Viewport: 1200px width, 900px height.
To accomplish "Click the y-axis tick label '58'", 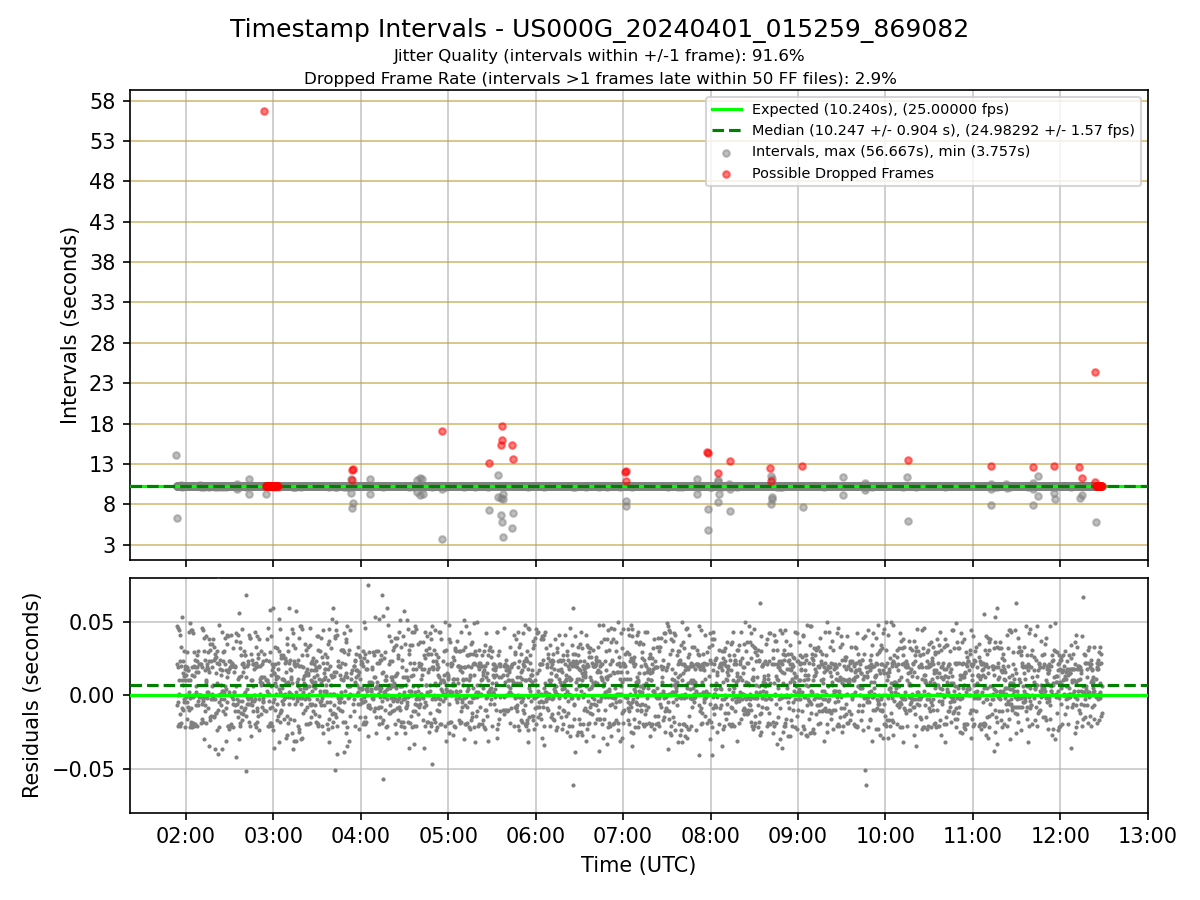I will pyautogui.click(x=106, y=101).
